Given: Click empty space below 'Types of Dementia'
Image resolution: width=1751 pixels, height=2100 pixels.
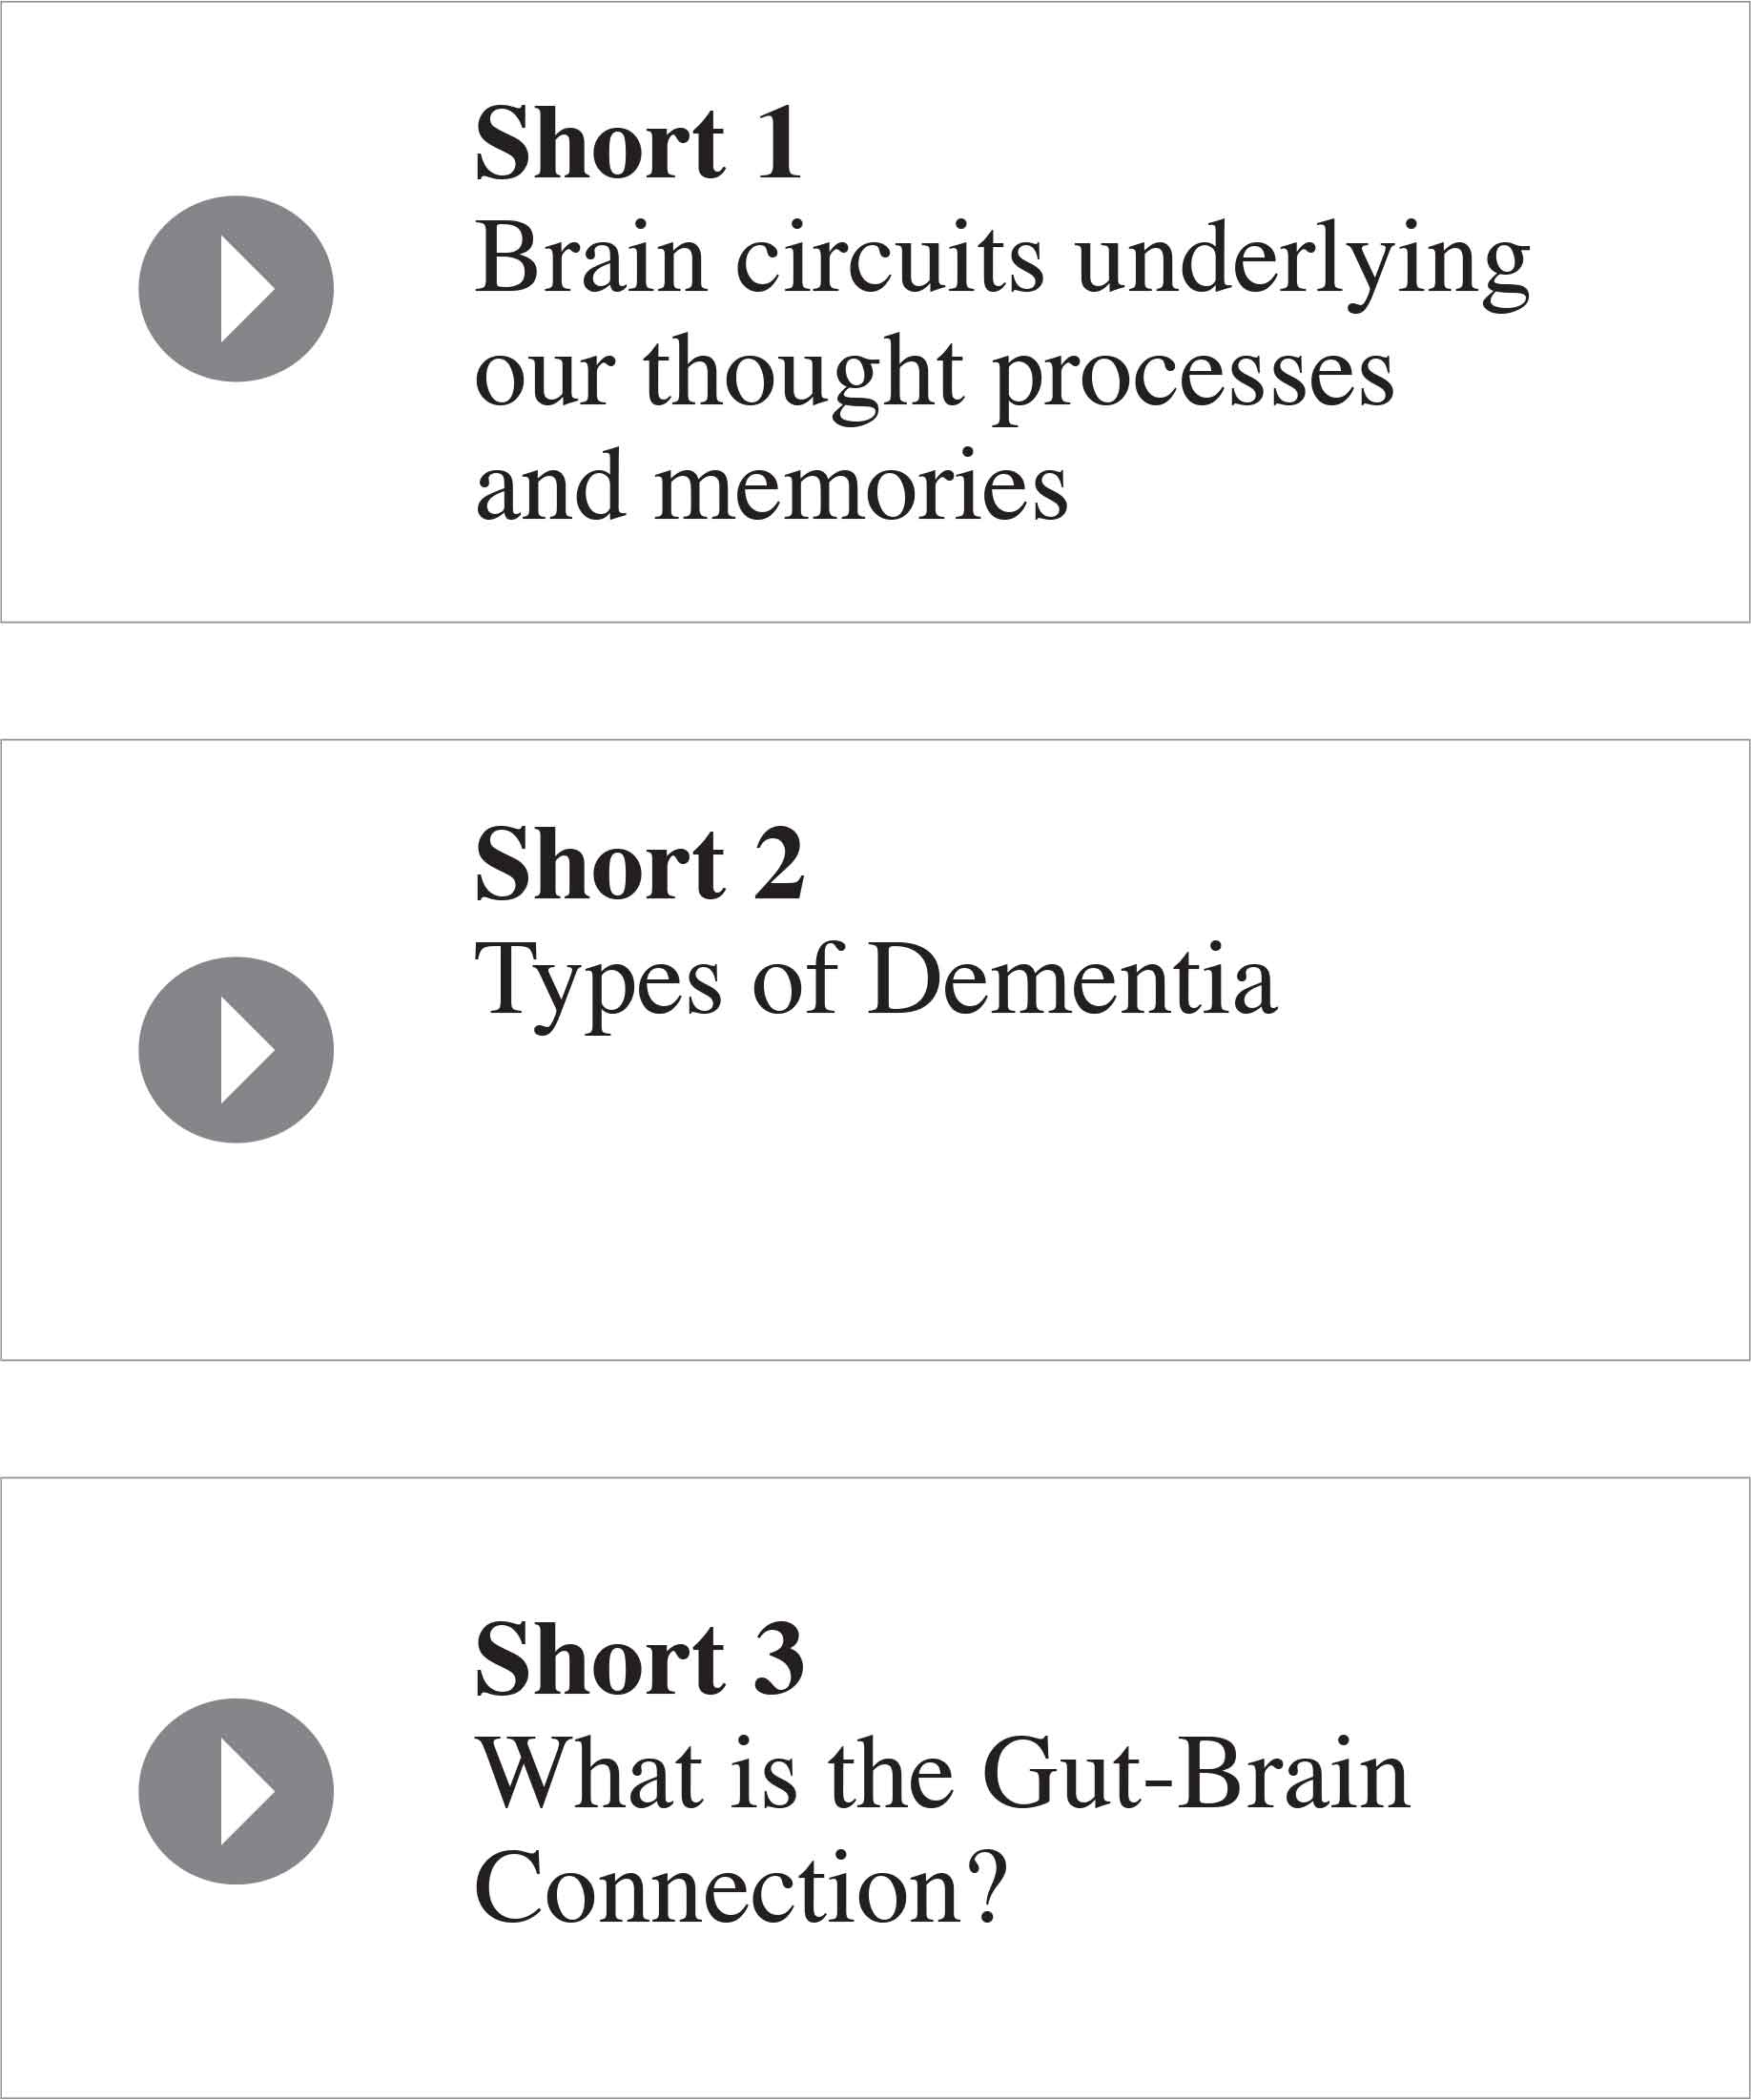Looking at the screenshot, I should (x=1000, y=1200).
